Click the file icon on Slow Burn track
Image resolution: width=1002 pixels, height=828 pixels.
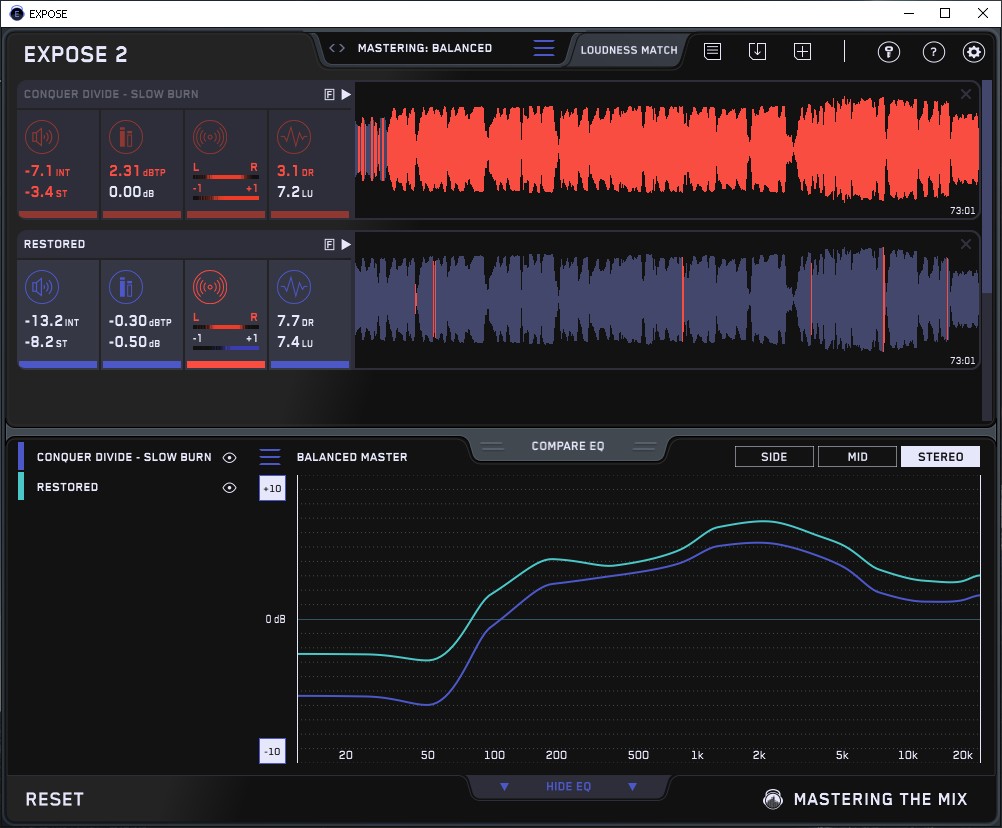pos(329,95)
